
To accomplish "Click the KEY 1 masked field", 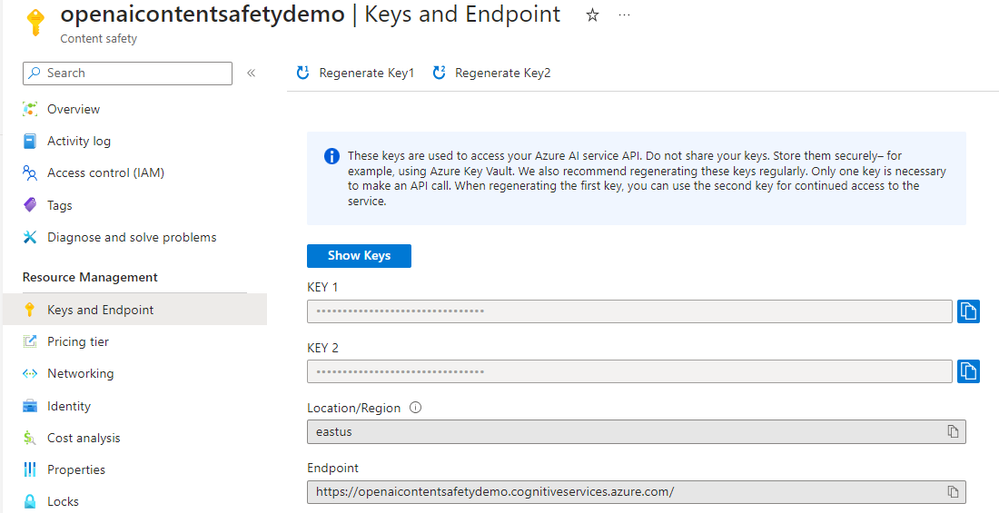I will pyautogui.click(x=629, y=311).
